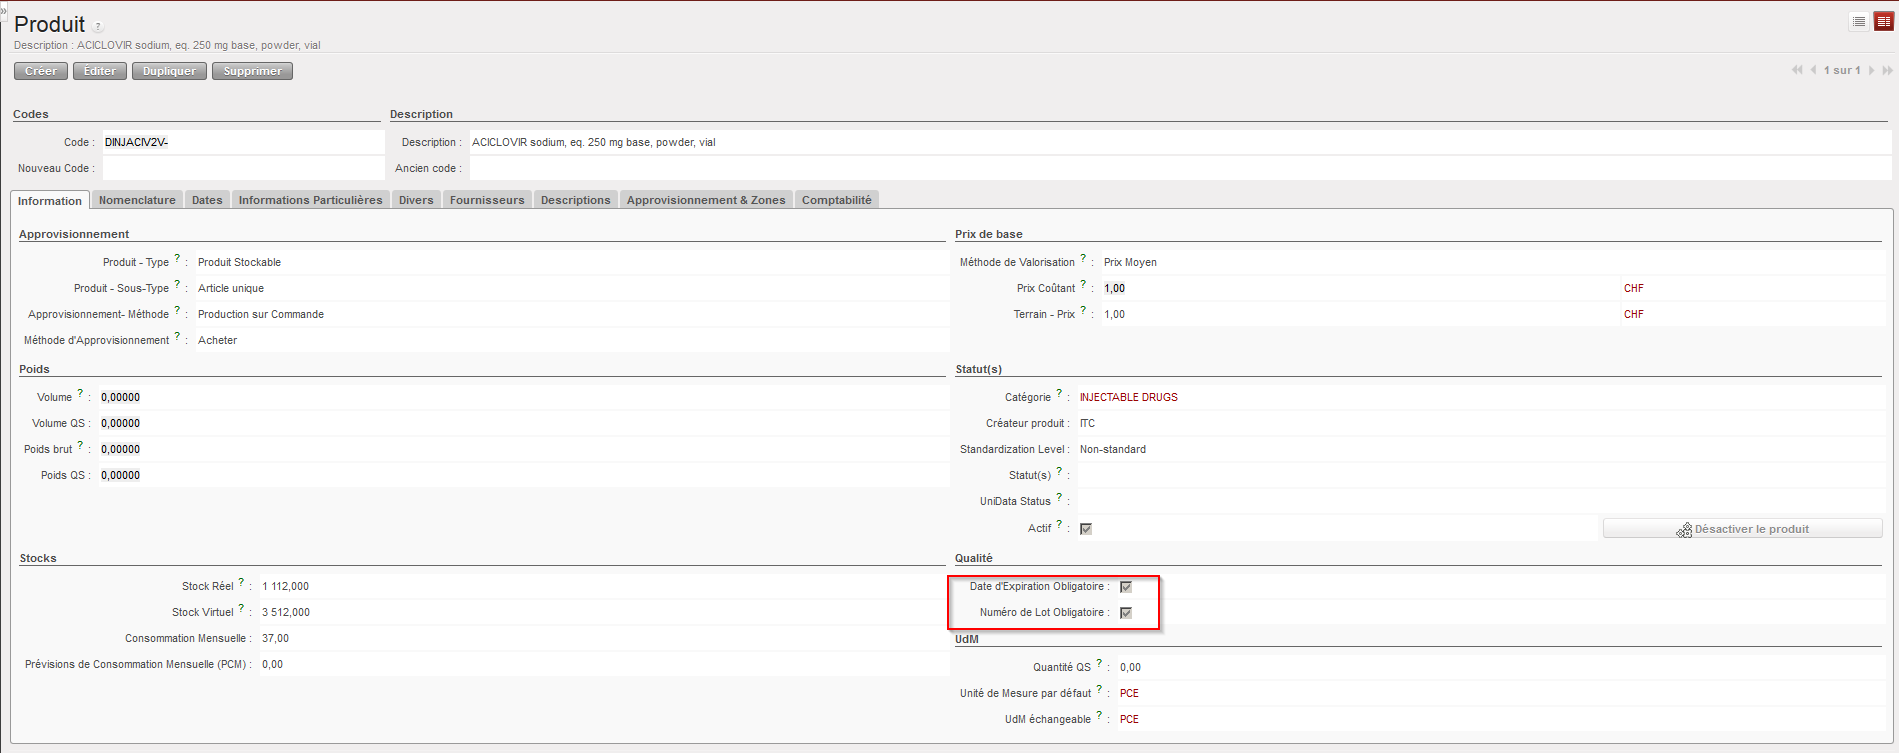Toggle the Actif checkbox
The image size is (1899, 753).
[1086, 529]
